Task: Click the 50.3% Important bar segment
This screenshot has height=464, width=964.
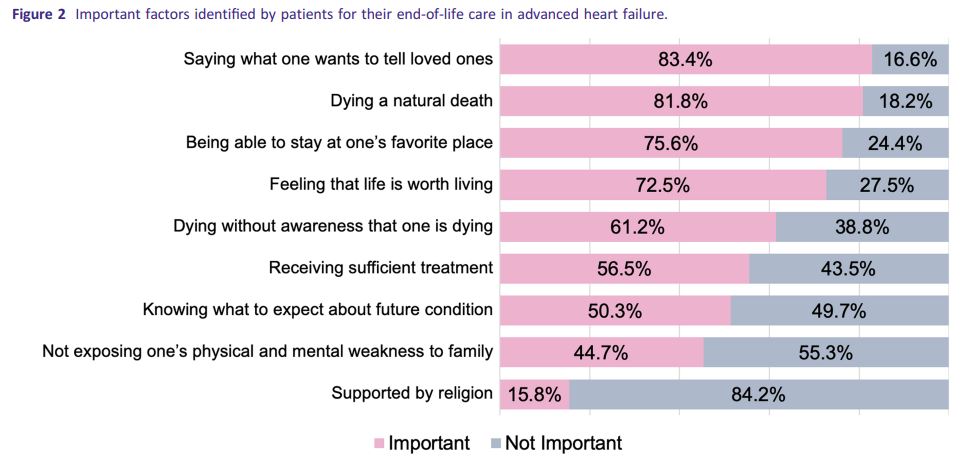Action: click(x=614, y=310)
